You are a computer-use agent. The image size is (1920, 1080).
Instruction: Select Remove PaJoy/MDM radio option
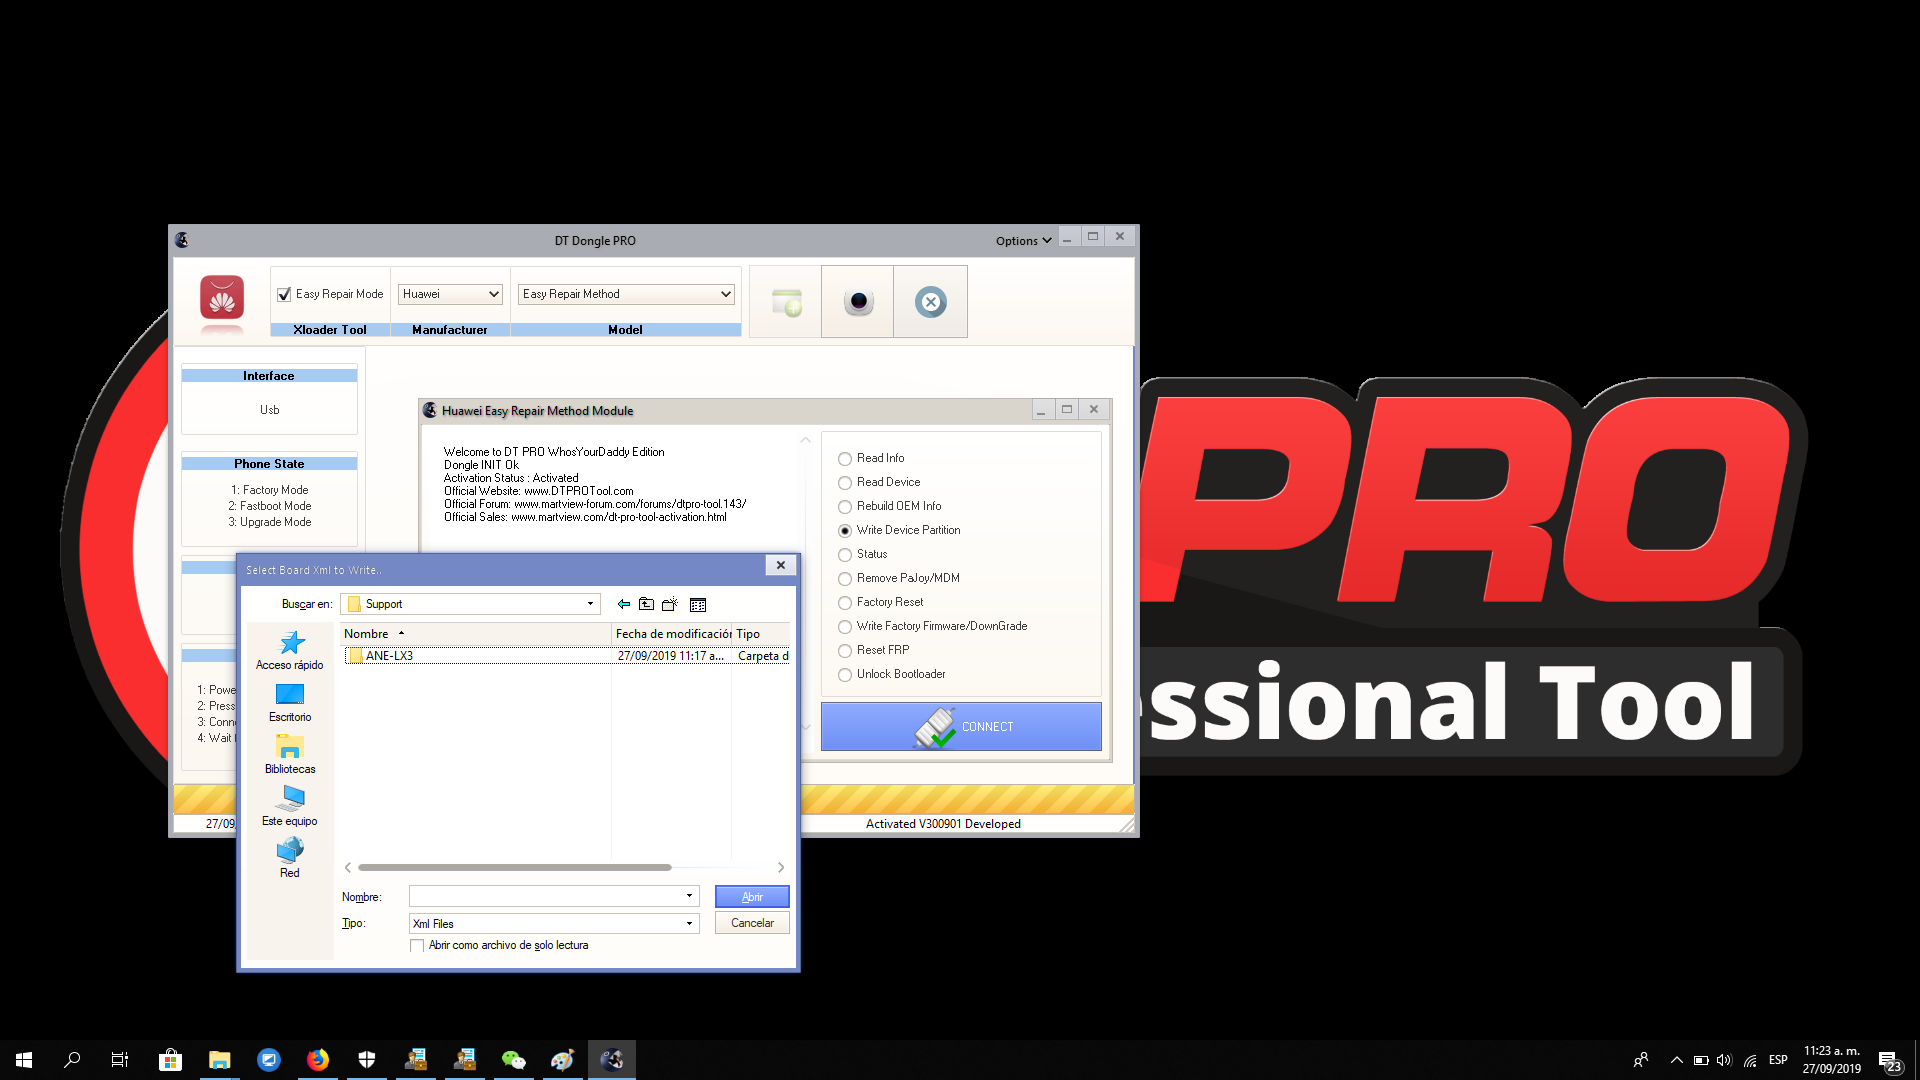click(x=845, y=579)
